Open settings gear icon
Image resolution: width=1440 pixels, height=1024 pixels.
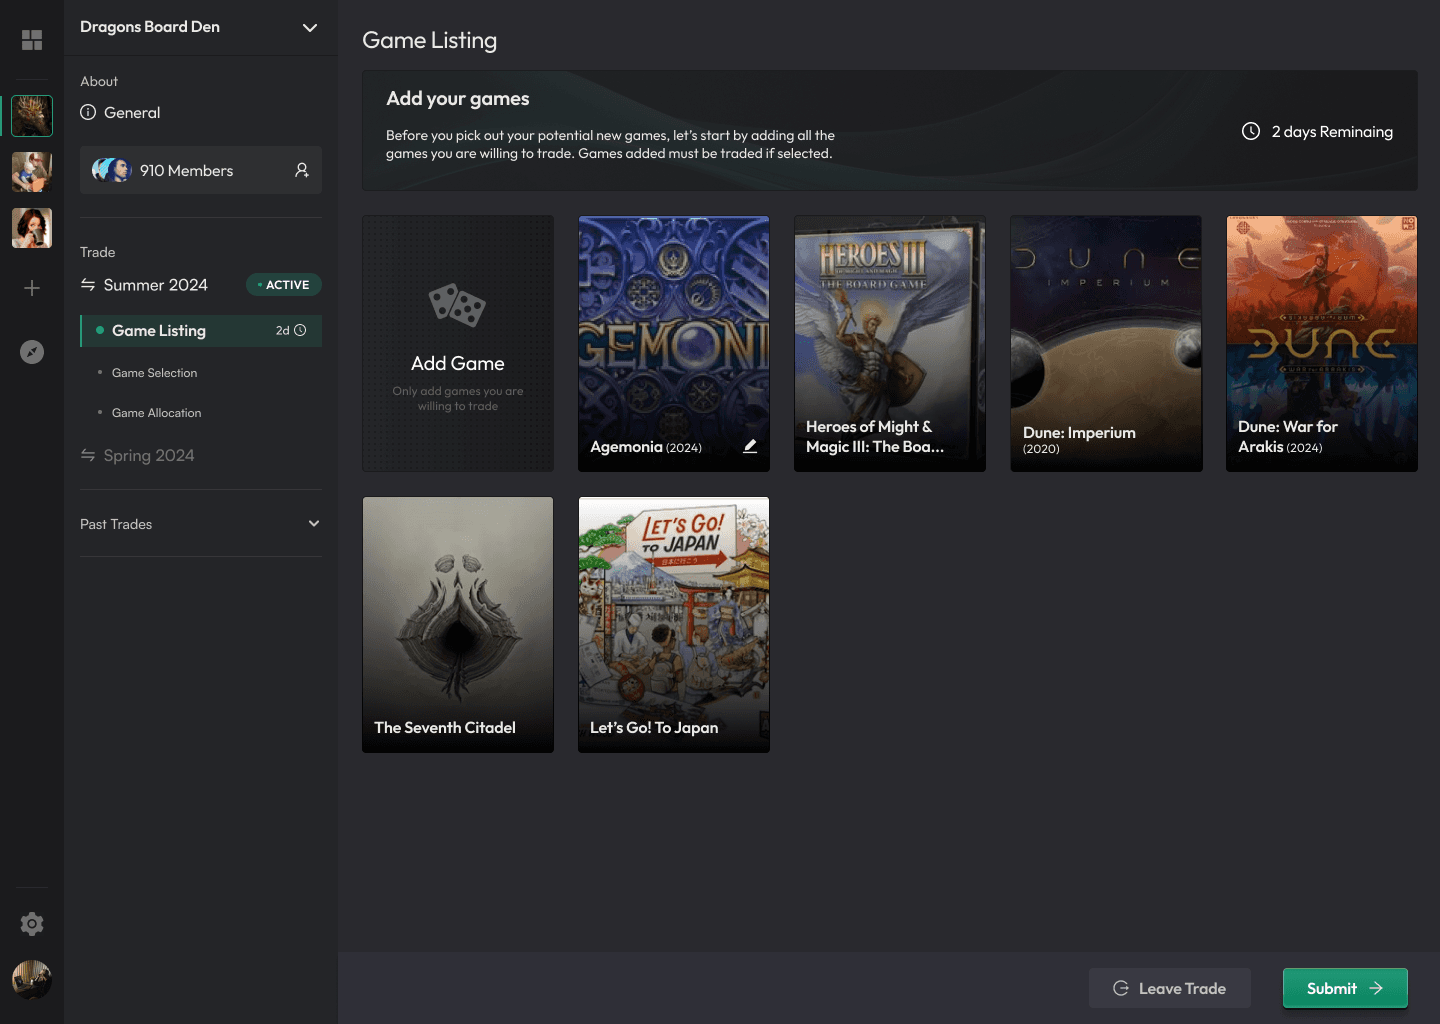point(32,924)
